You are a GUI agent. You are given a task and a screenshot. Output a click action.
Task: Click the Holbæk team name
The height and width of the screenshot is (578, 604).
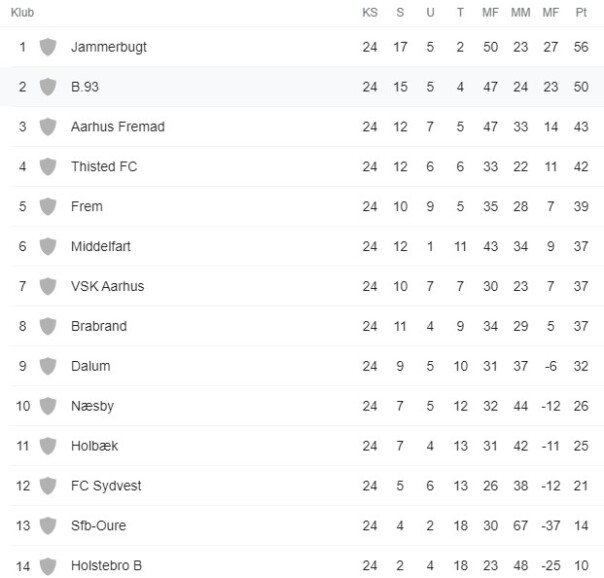pos(94,446)
